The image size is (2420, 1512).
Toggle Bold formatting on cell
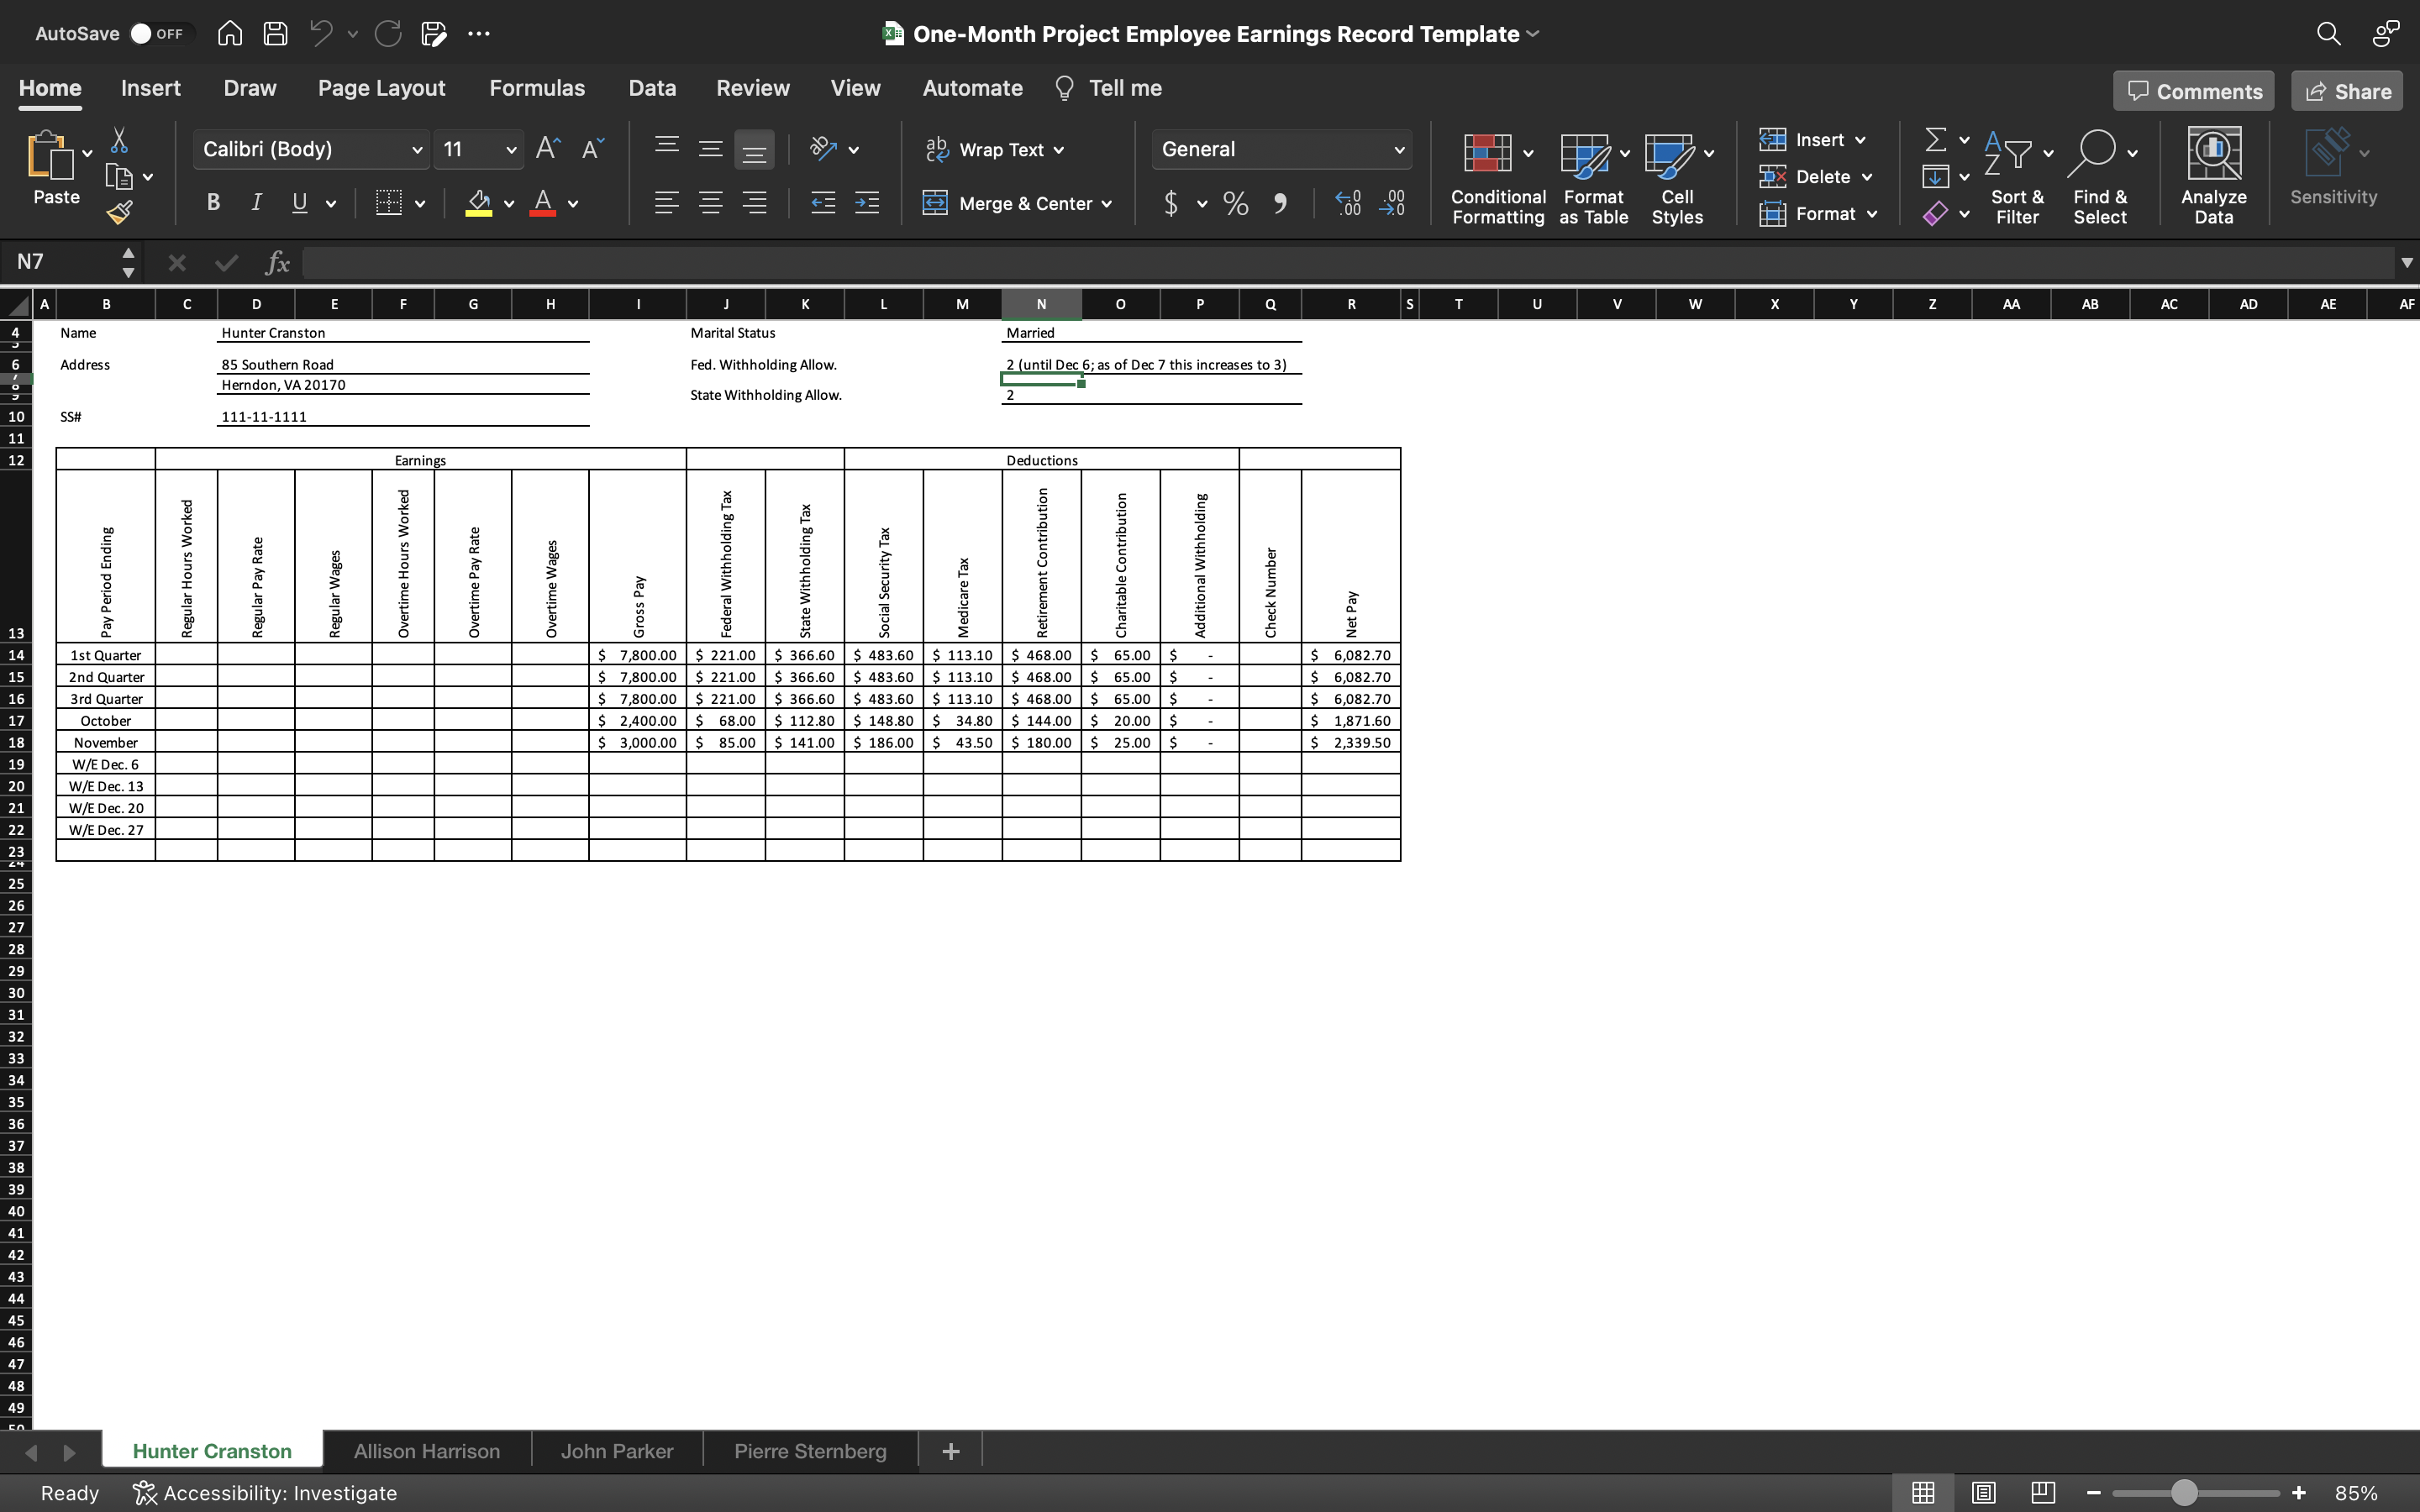[x=213, y=204]
